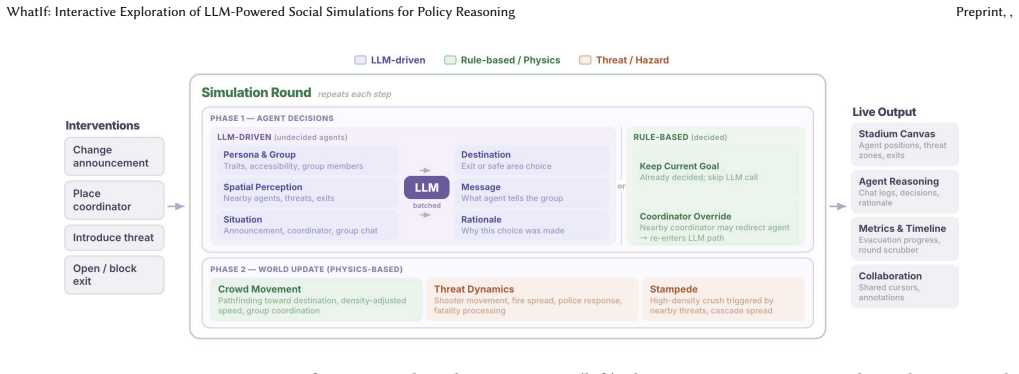Click the purple LLM block

click(426, 188)
